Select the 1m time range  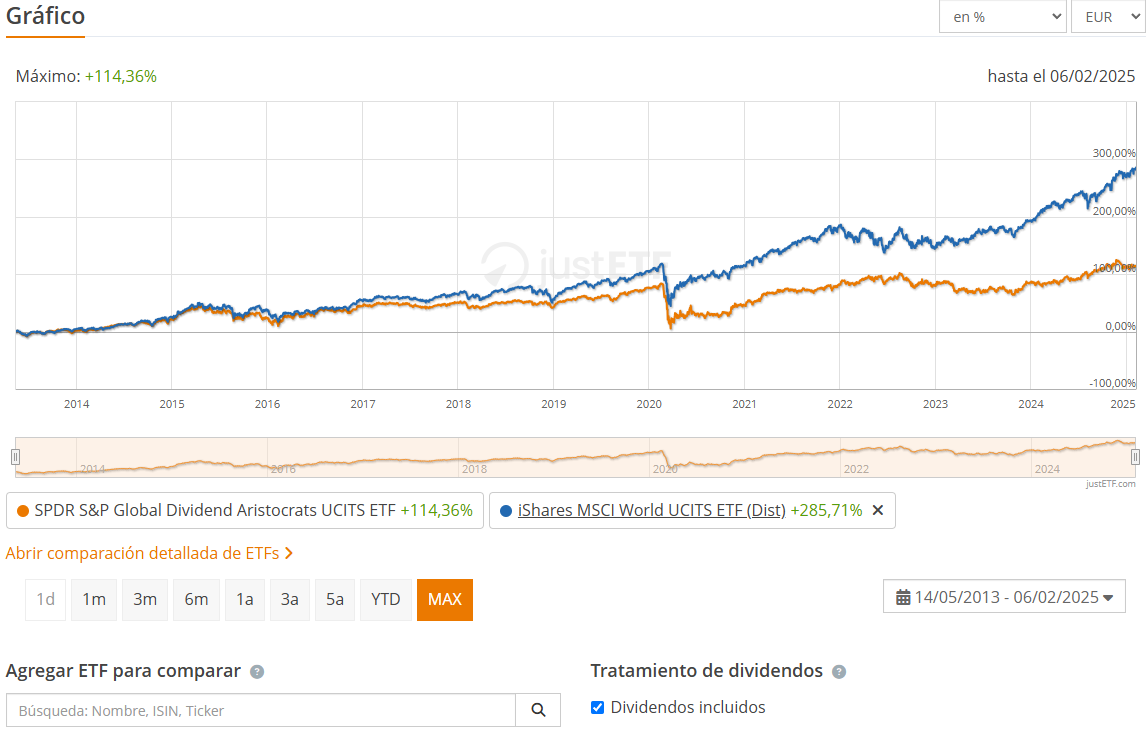[94, 600]
